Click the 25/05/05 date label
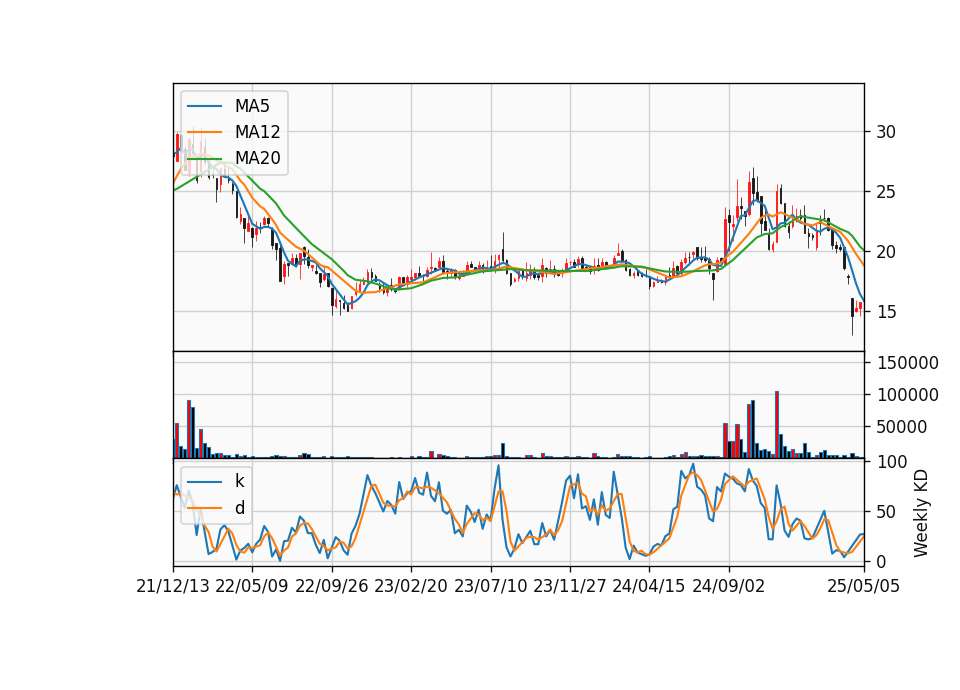Image resolution: width=960 pixels, height=690 pixels. (864, 586)
